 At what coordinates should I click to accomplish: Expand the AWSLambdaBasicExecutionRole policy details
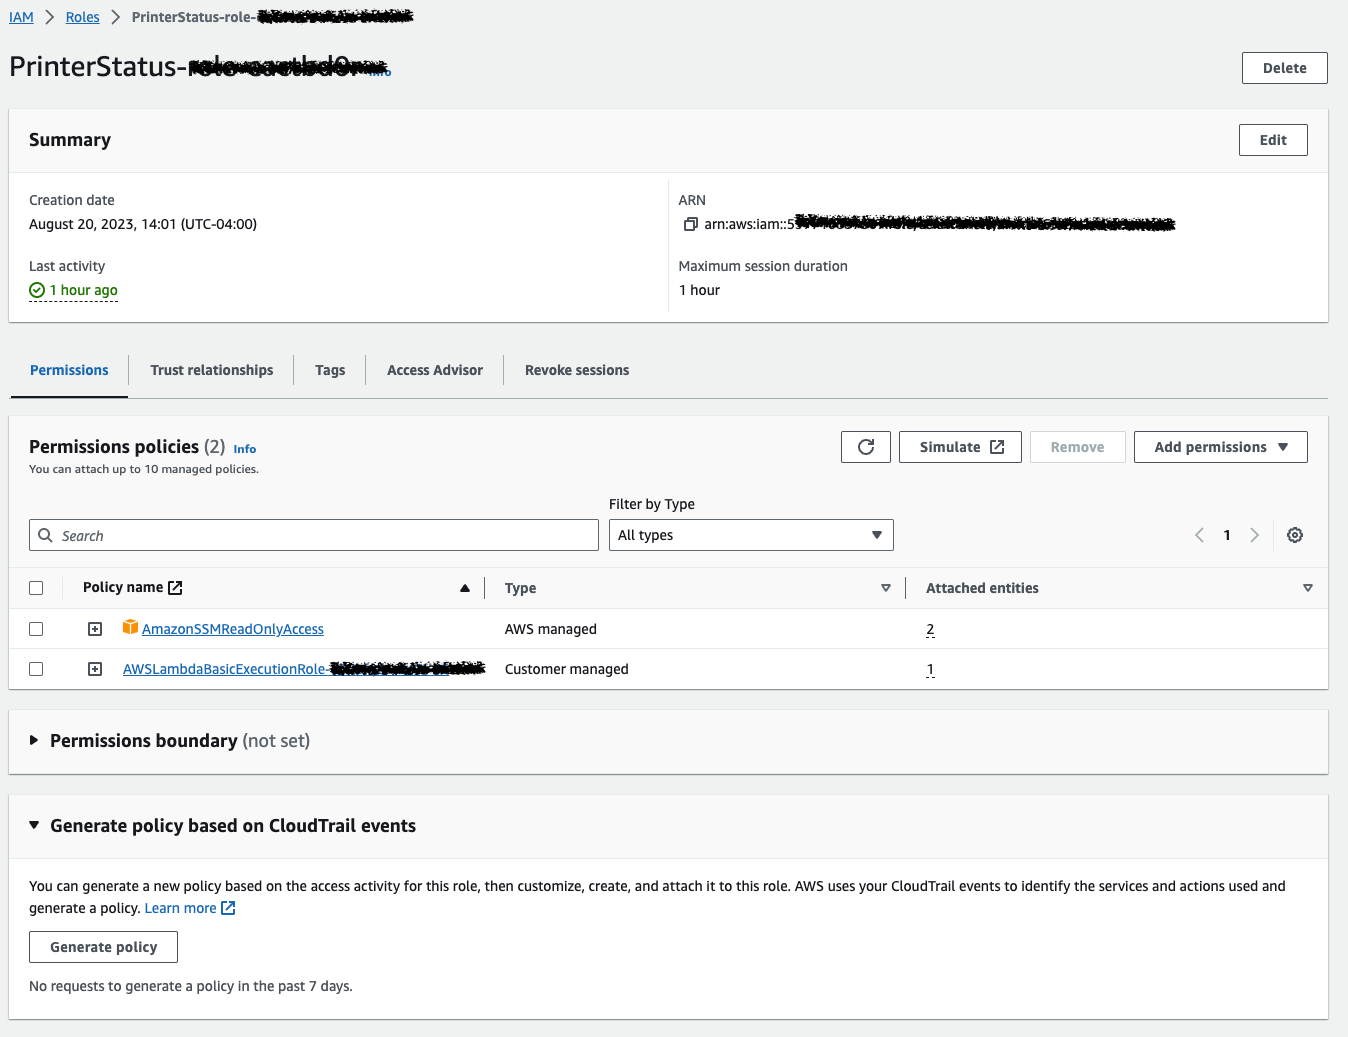tap(95, 669)
